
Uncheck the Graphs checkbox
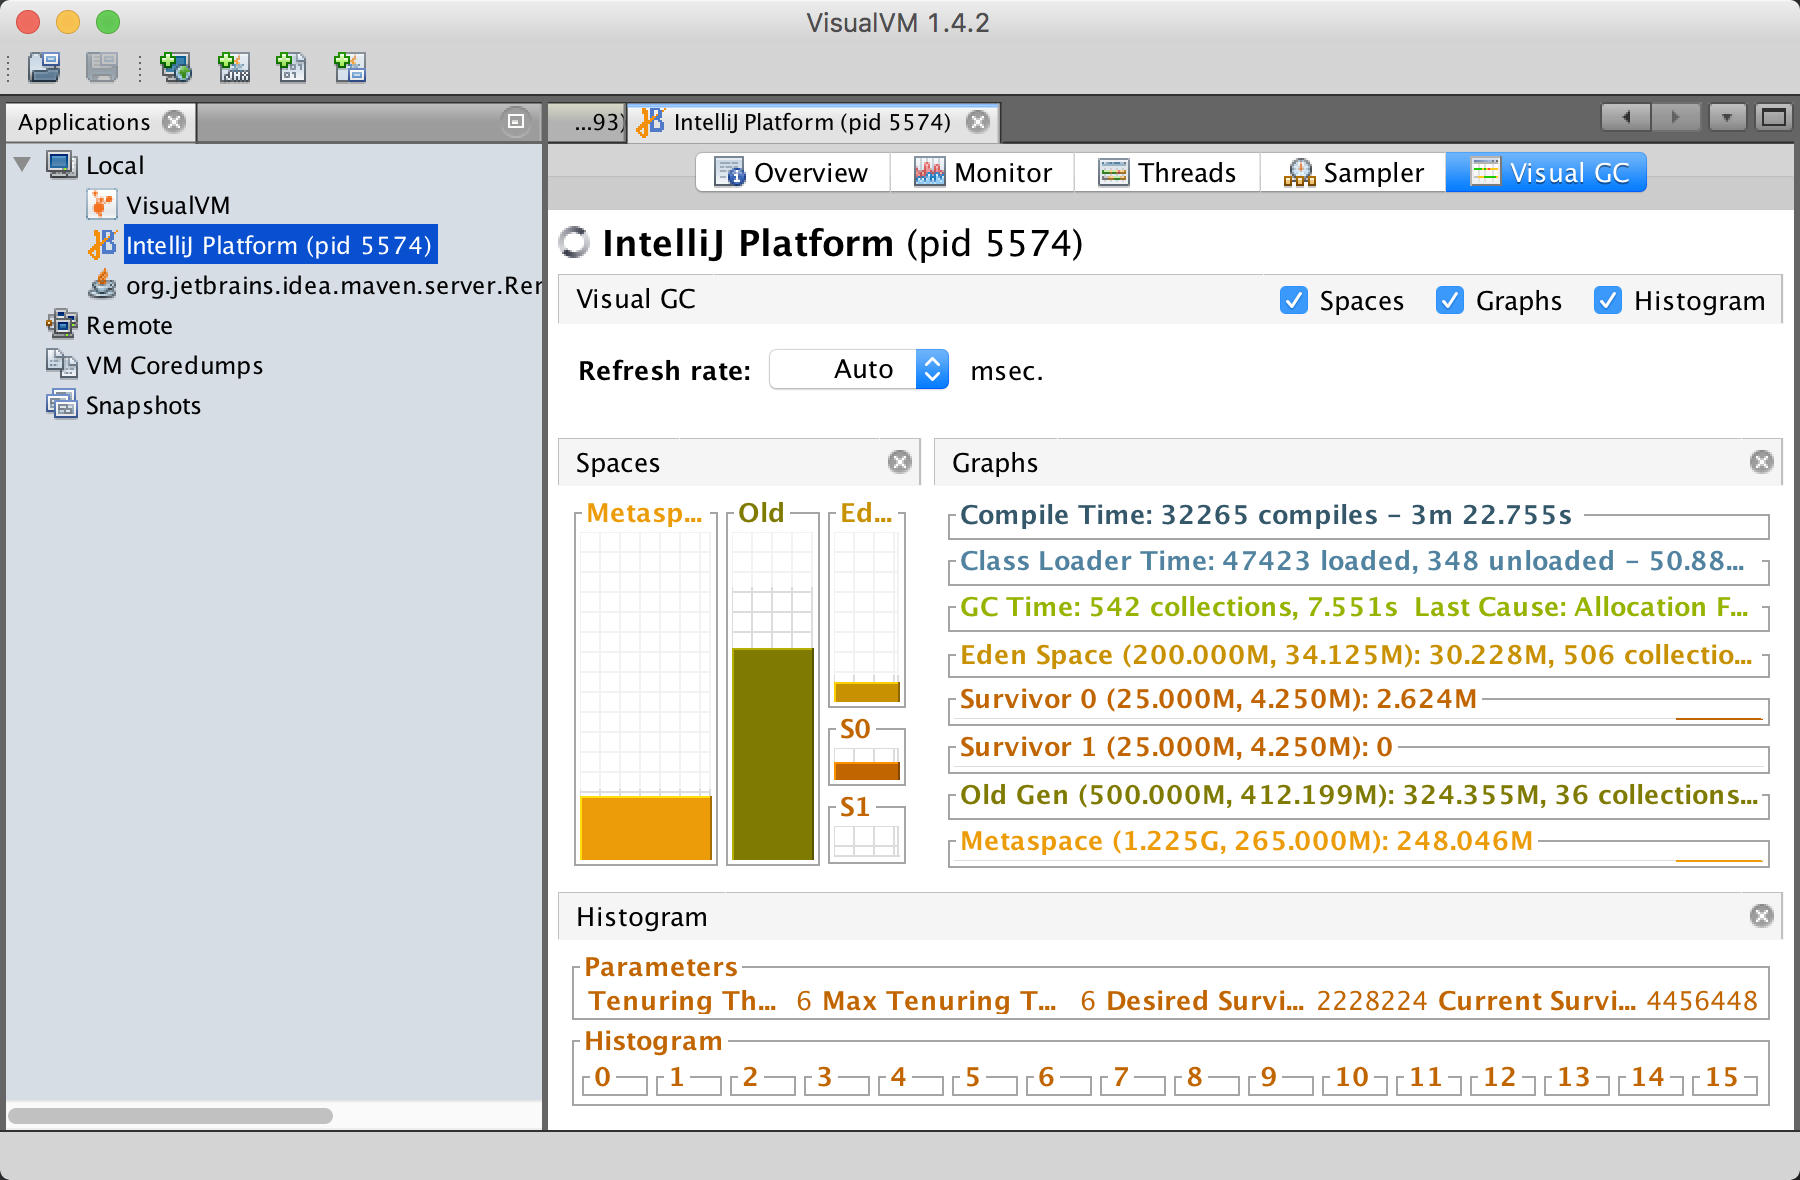pyautogui.click(x=1450, y=300)
